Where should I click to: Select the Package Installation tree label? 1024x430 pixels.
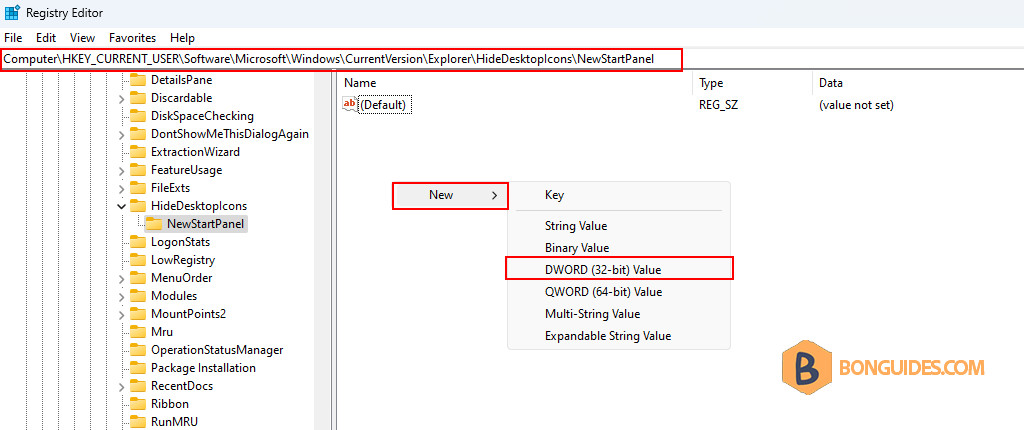click(203, 368)
